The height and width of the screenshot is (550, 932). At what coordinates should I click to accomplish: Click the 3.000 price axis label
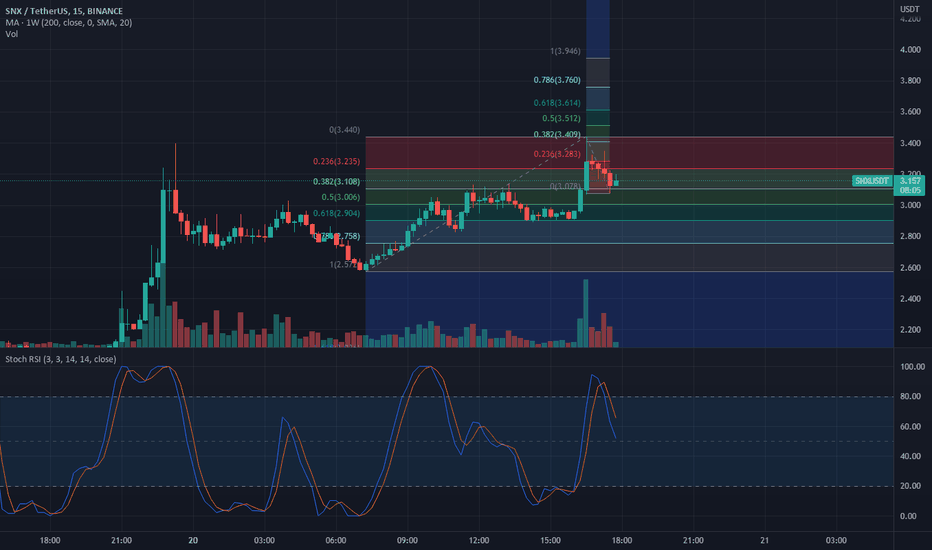910,205
